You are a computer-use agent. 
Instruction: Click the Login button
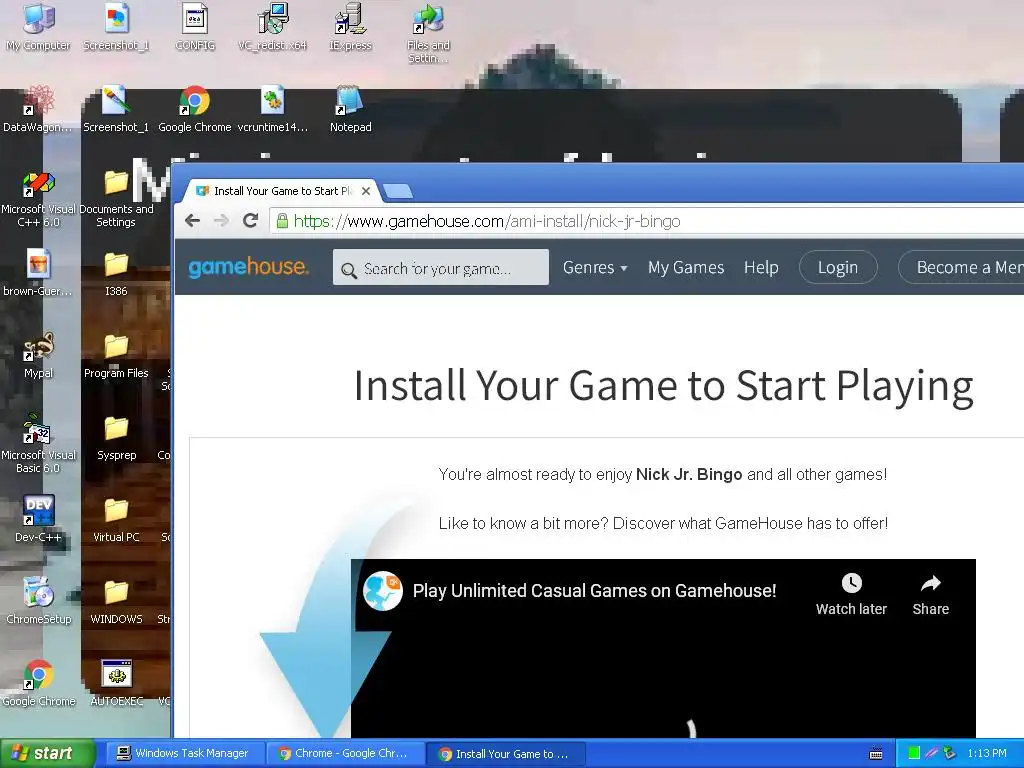pos(838,267)
